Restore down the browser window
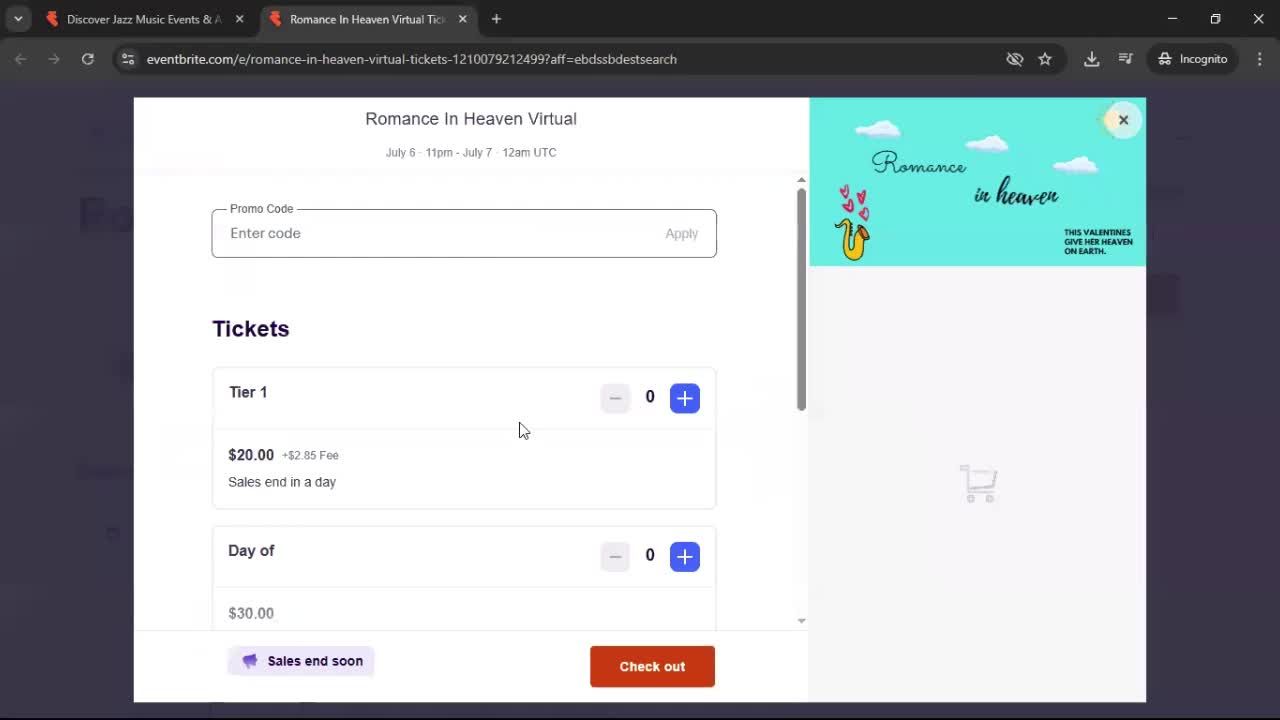 (x=1215, y=19)
